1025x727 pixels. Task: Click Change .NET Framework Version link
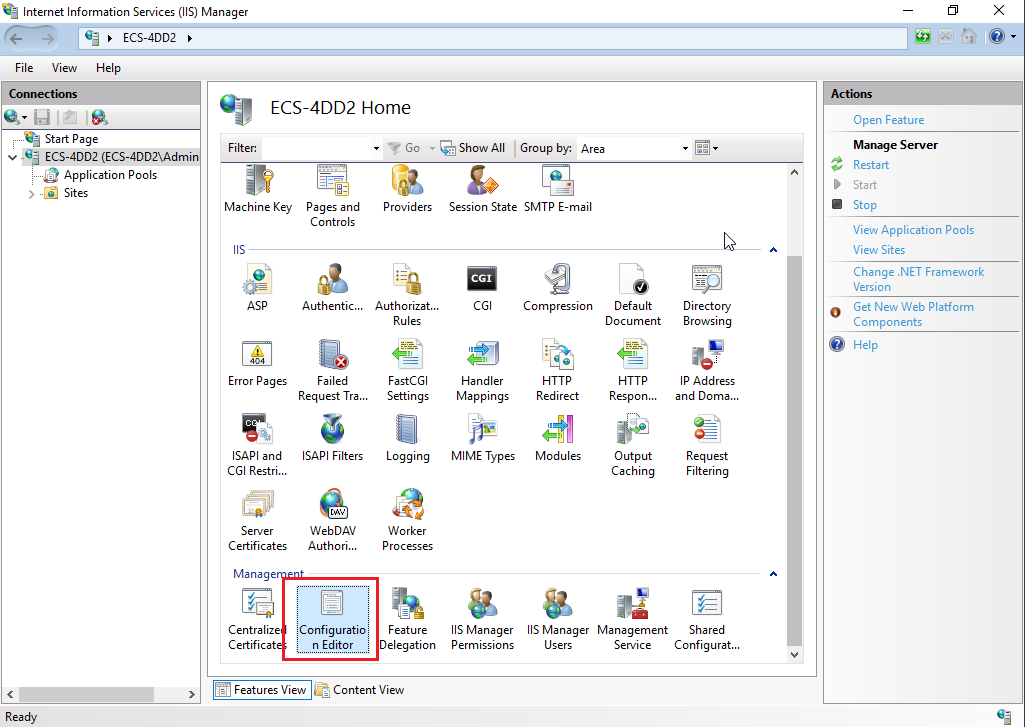tap(918, 279)
